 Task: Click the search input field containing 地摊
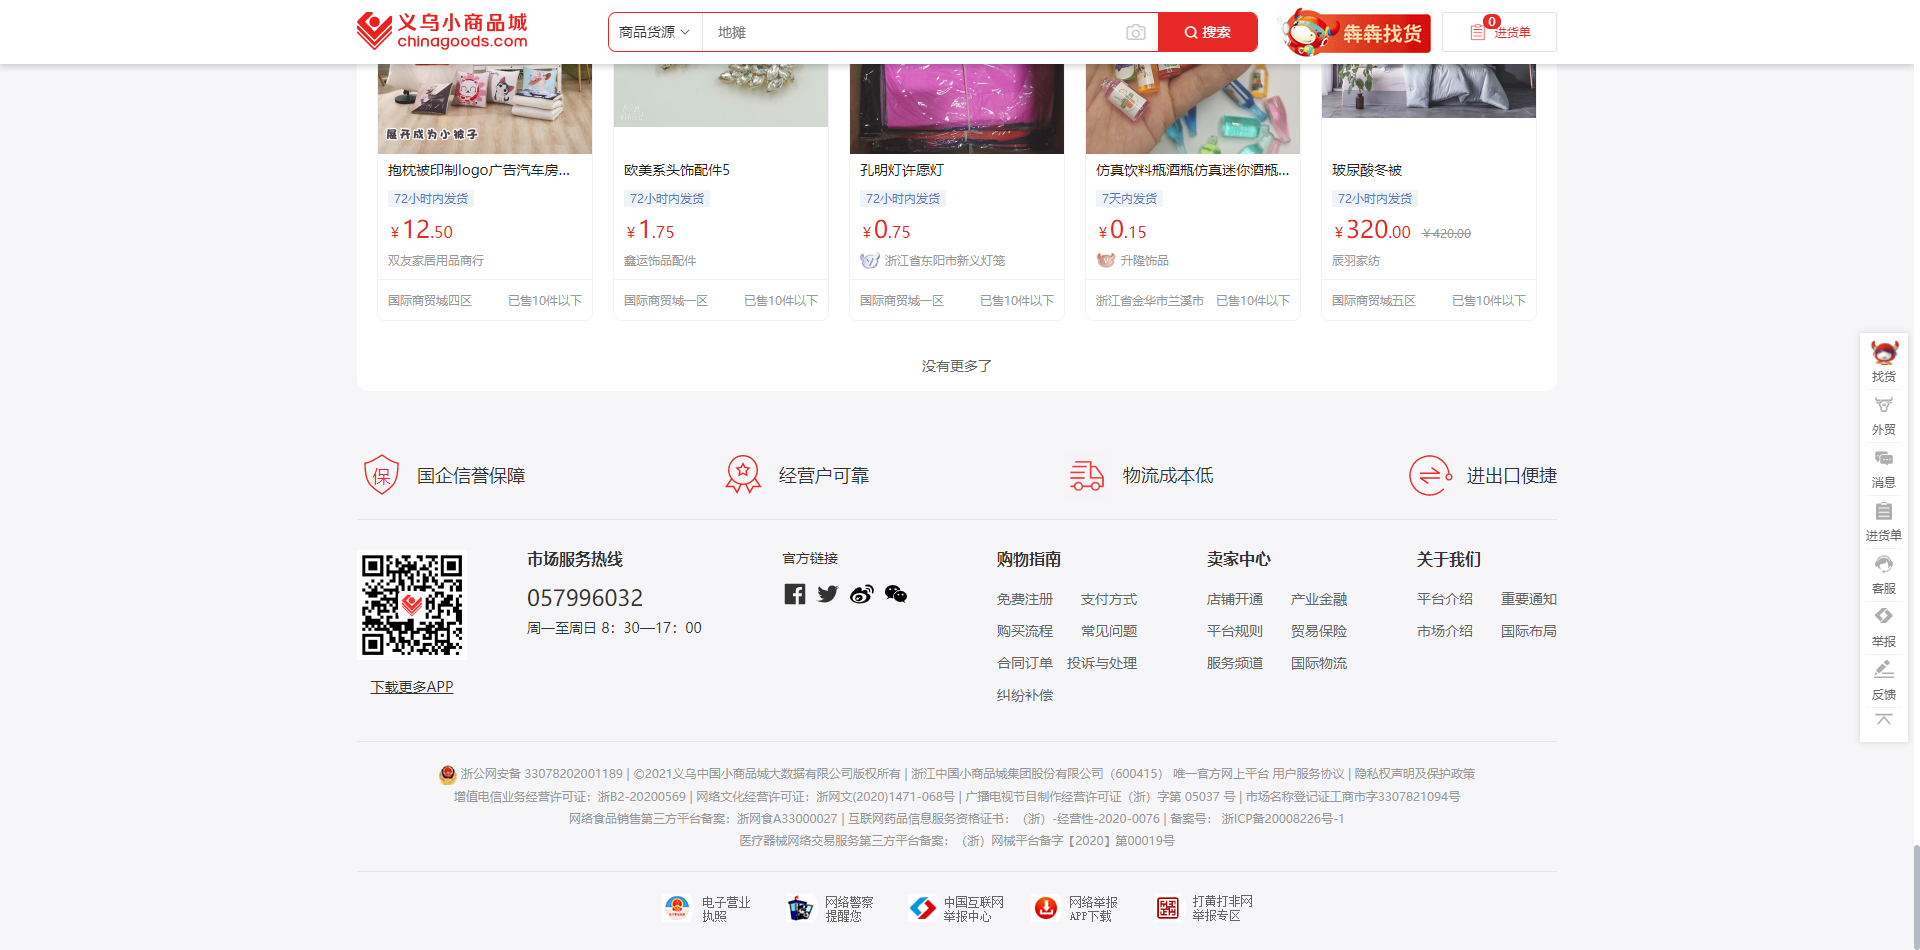pos(910,33)
